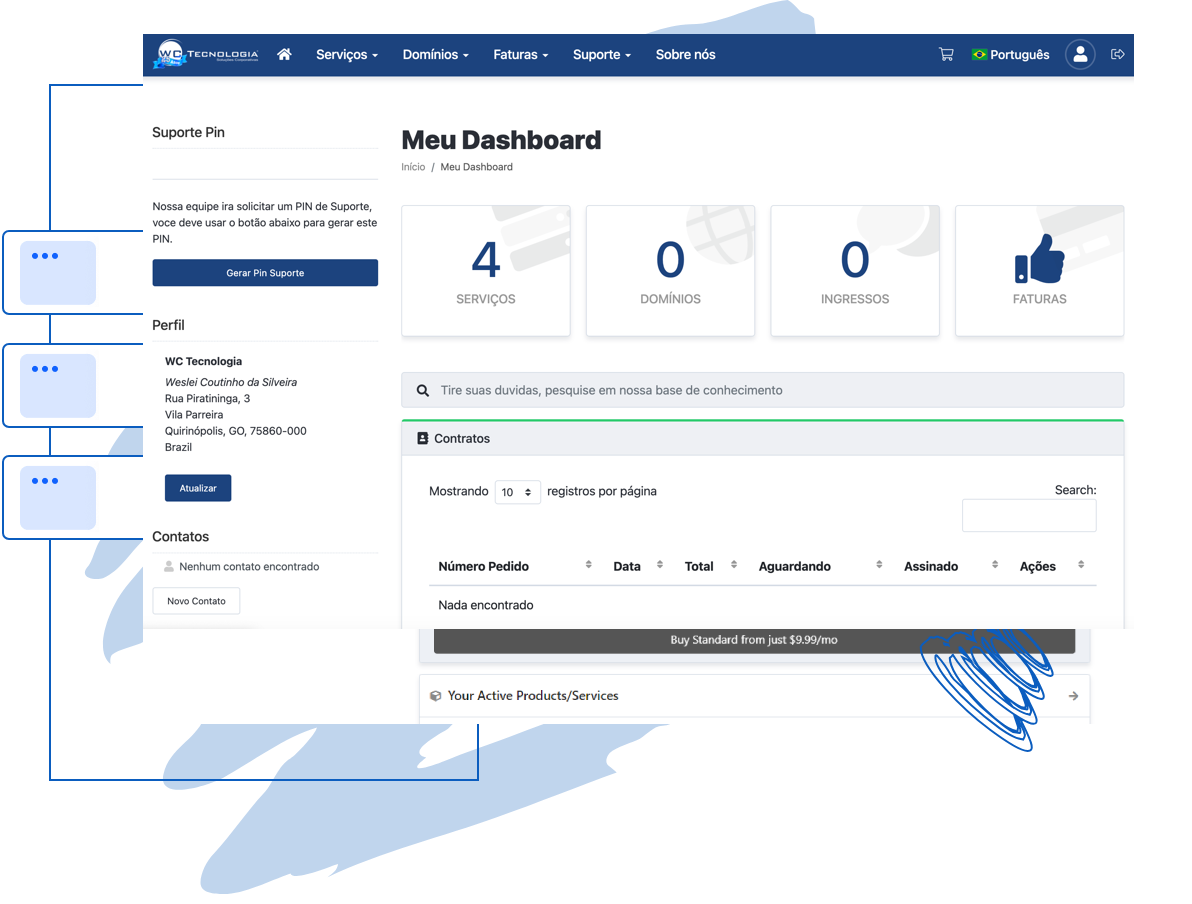Open the Serviços dropdown menu
The height and width of the screenshot is (904, 1192).
(346, 55)
